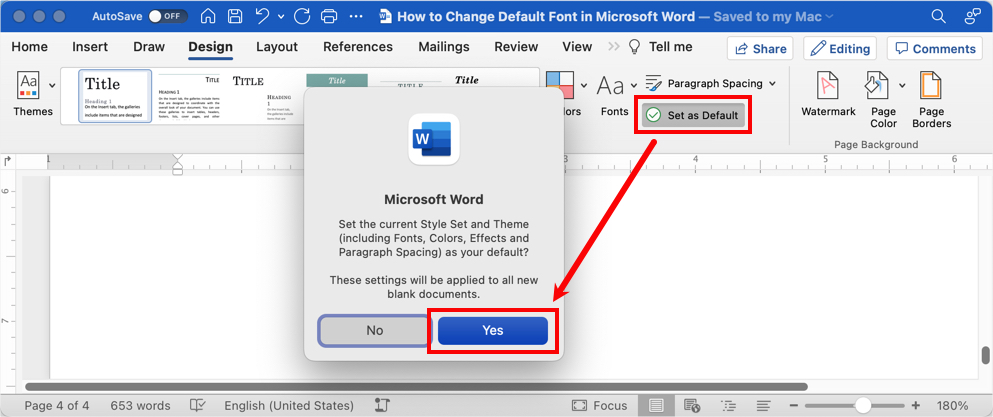The image size is (993, 417).
Task: Click the Fonts Aa icon
Action: (611, 85)
